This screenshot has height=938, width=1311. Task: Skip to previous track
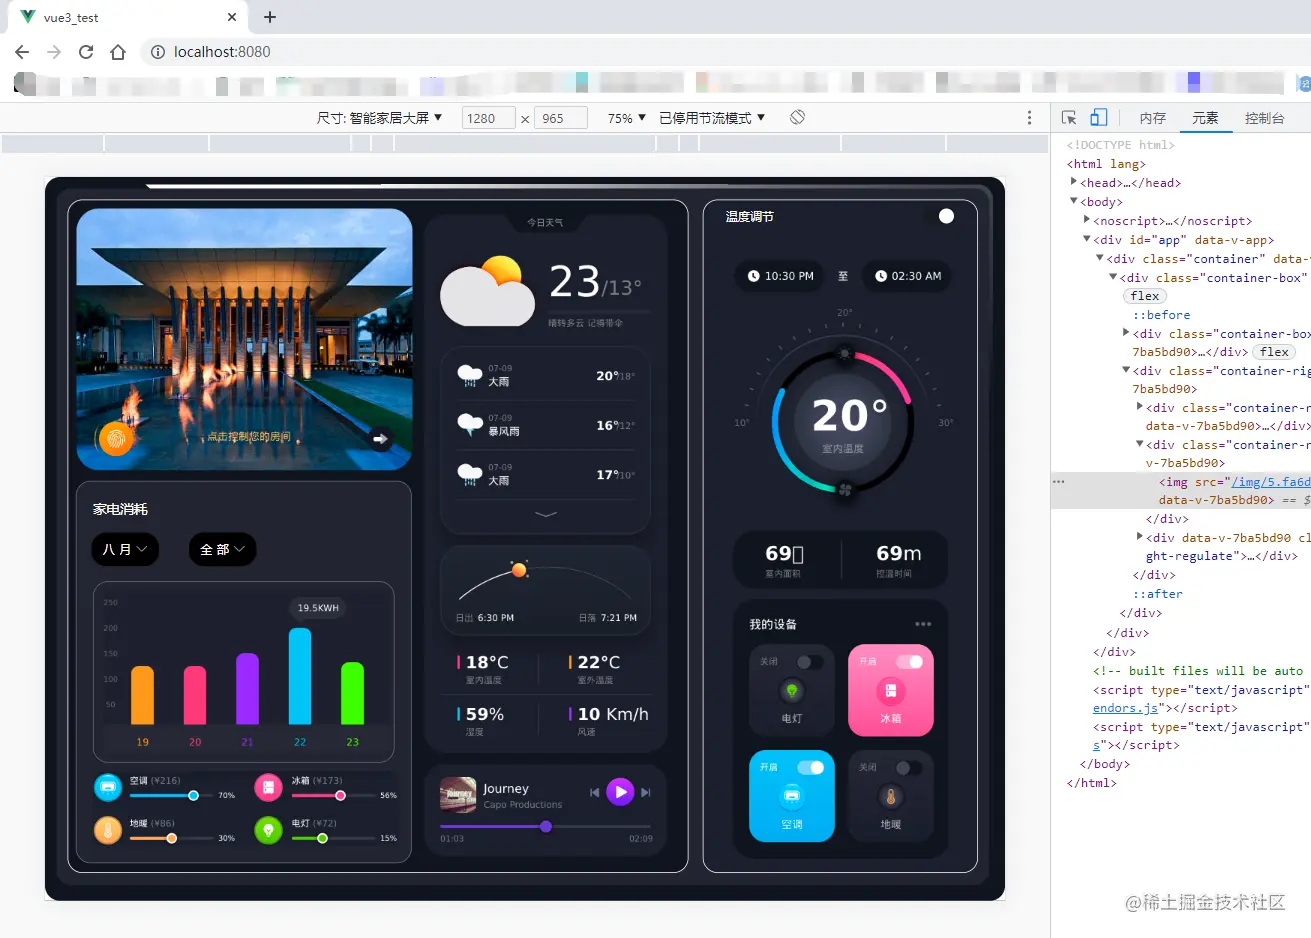[594, 792]
